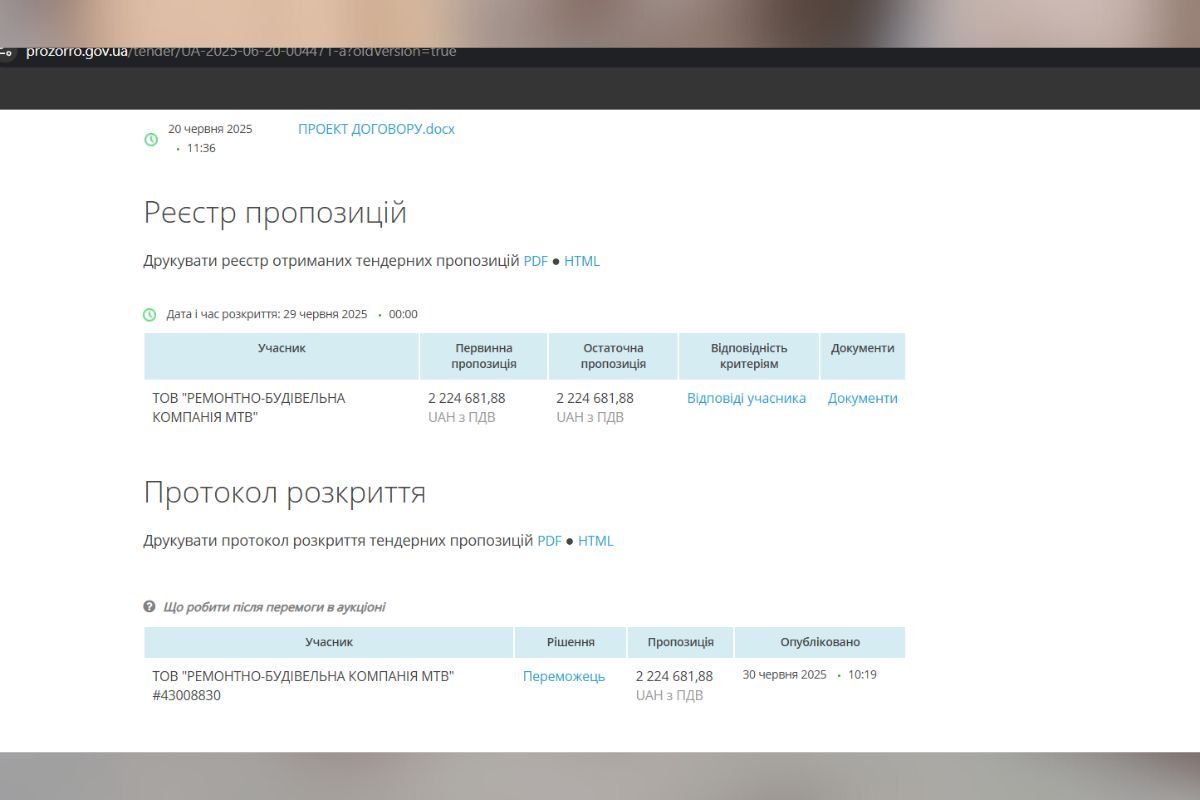Select the winner's company name with #43008830
Screen dimensions: 1200x800
click(302, 686)
